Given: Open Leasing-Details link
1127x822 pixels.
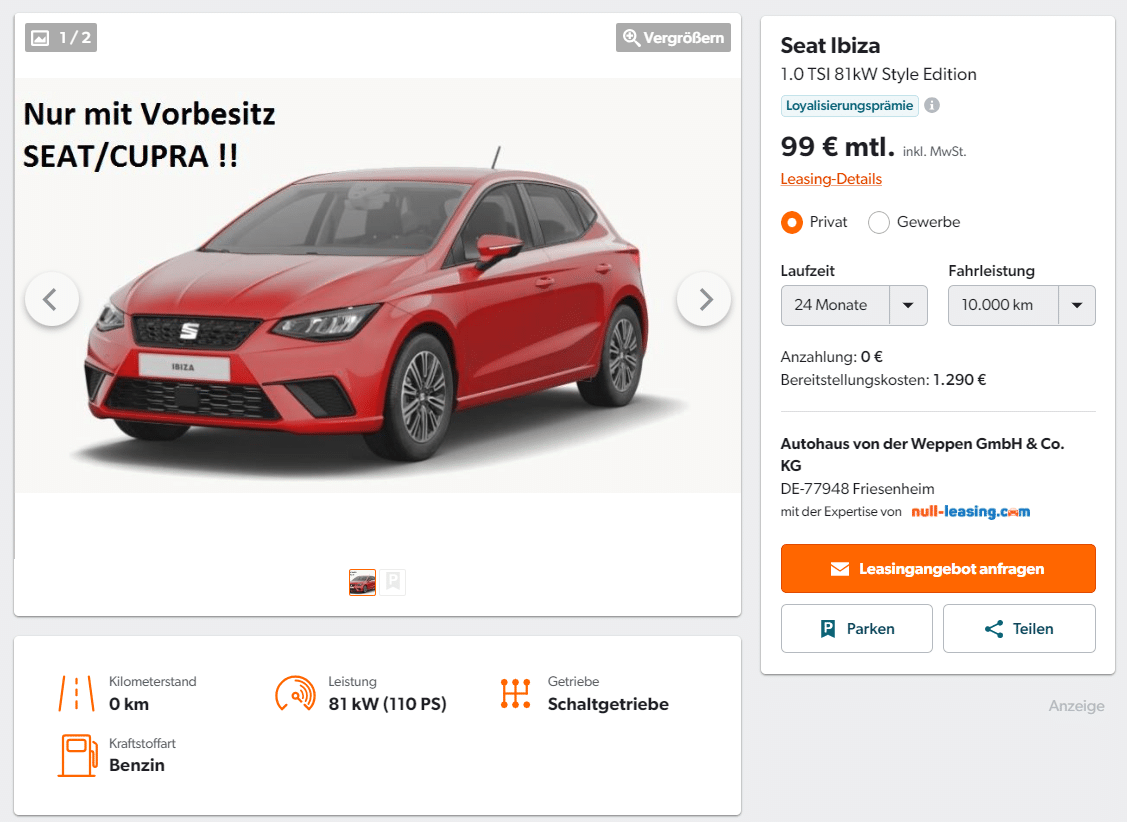Looking at the screenshot, I should click(x=831, y=179).
